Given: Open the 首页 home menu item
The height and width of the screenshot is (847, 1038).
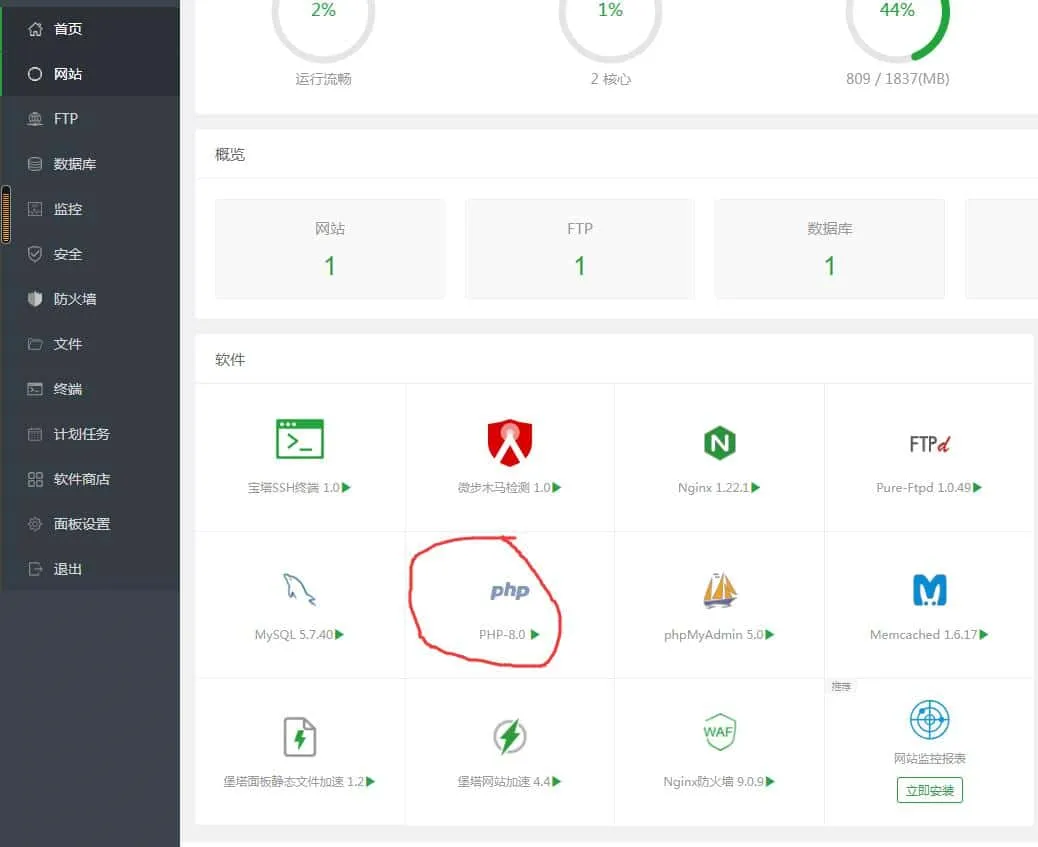Looking at the screenshot, I should [x=90, y=29].
